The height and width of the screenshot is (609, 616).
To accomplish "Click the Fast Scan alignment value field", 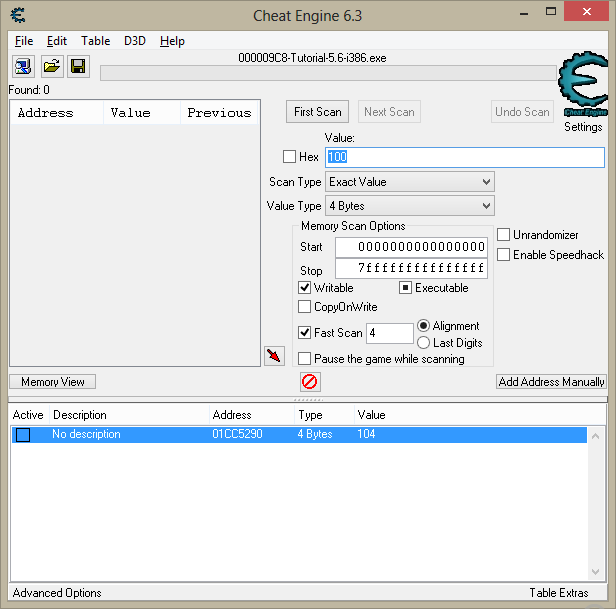I will click(x=390, y=333).
